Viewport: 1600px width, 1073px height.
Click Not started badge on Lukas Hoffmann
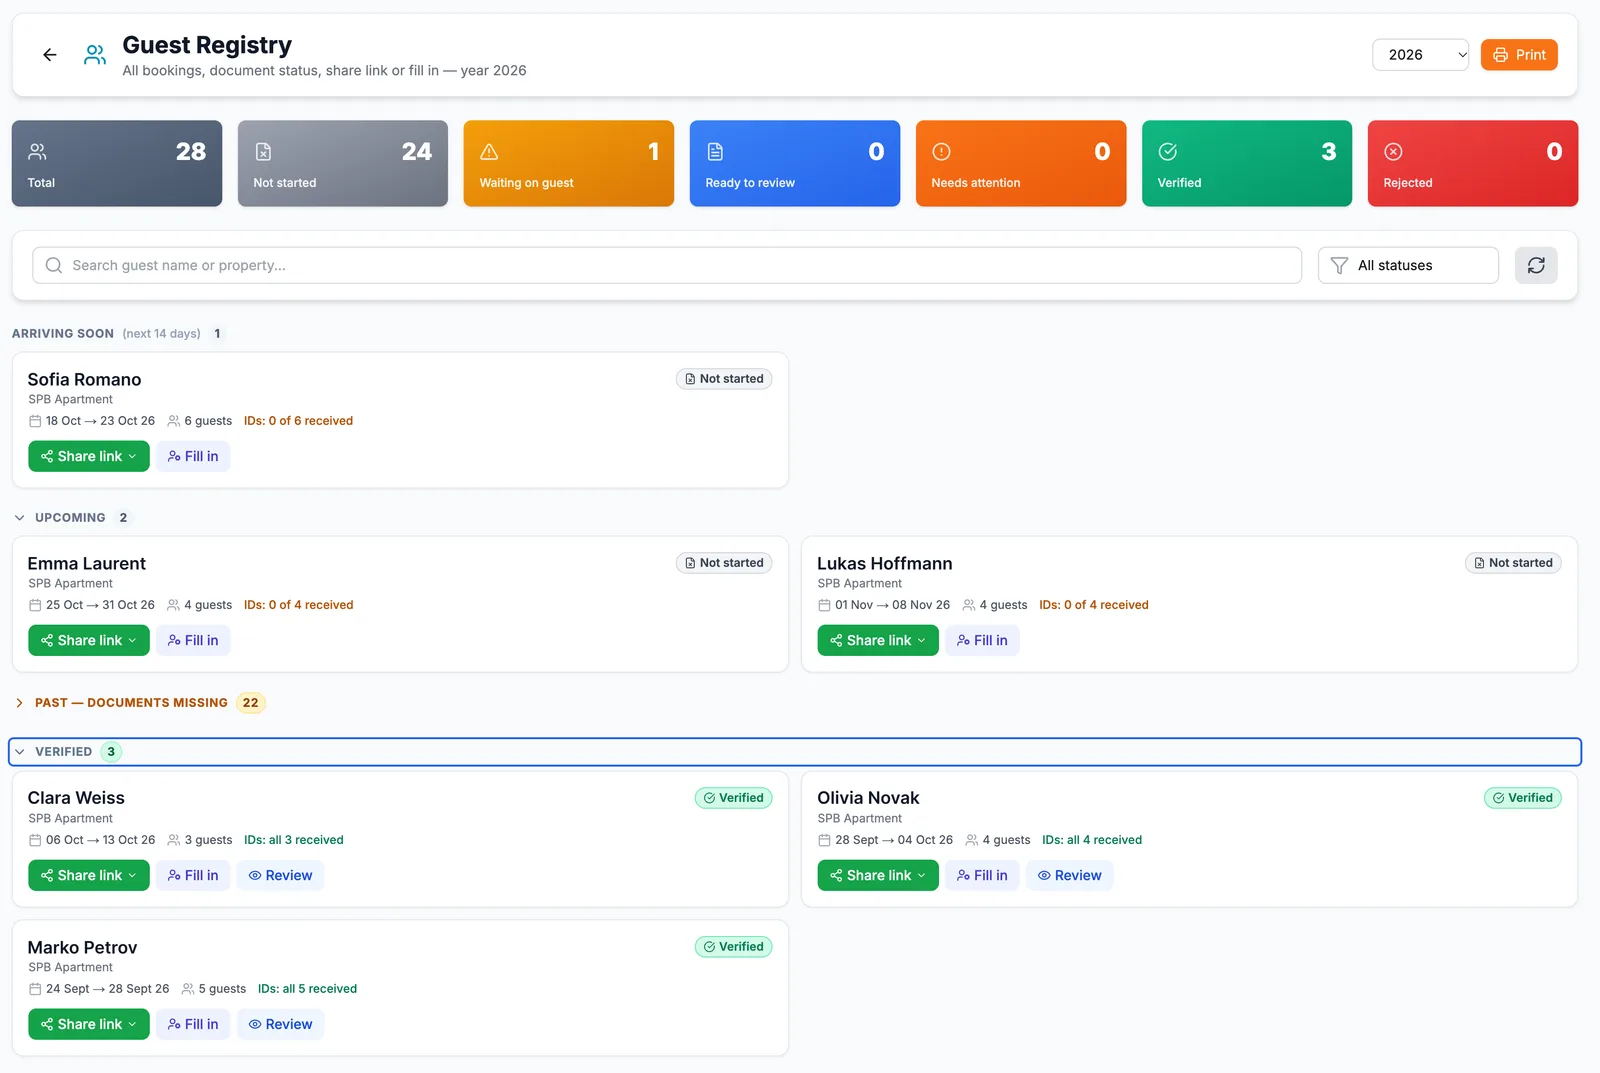tap(1513, 563)
